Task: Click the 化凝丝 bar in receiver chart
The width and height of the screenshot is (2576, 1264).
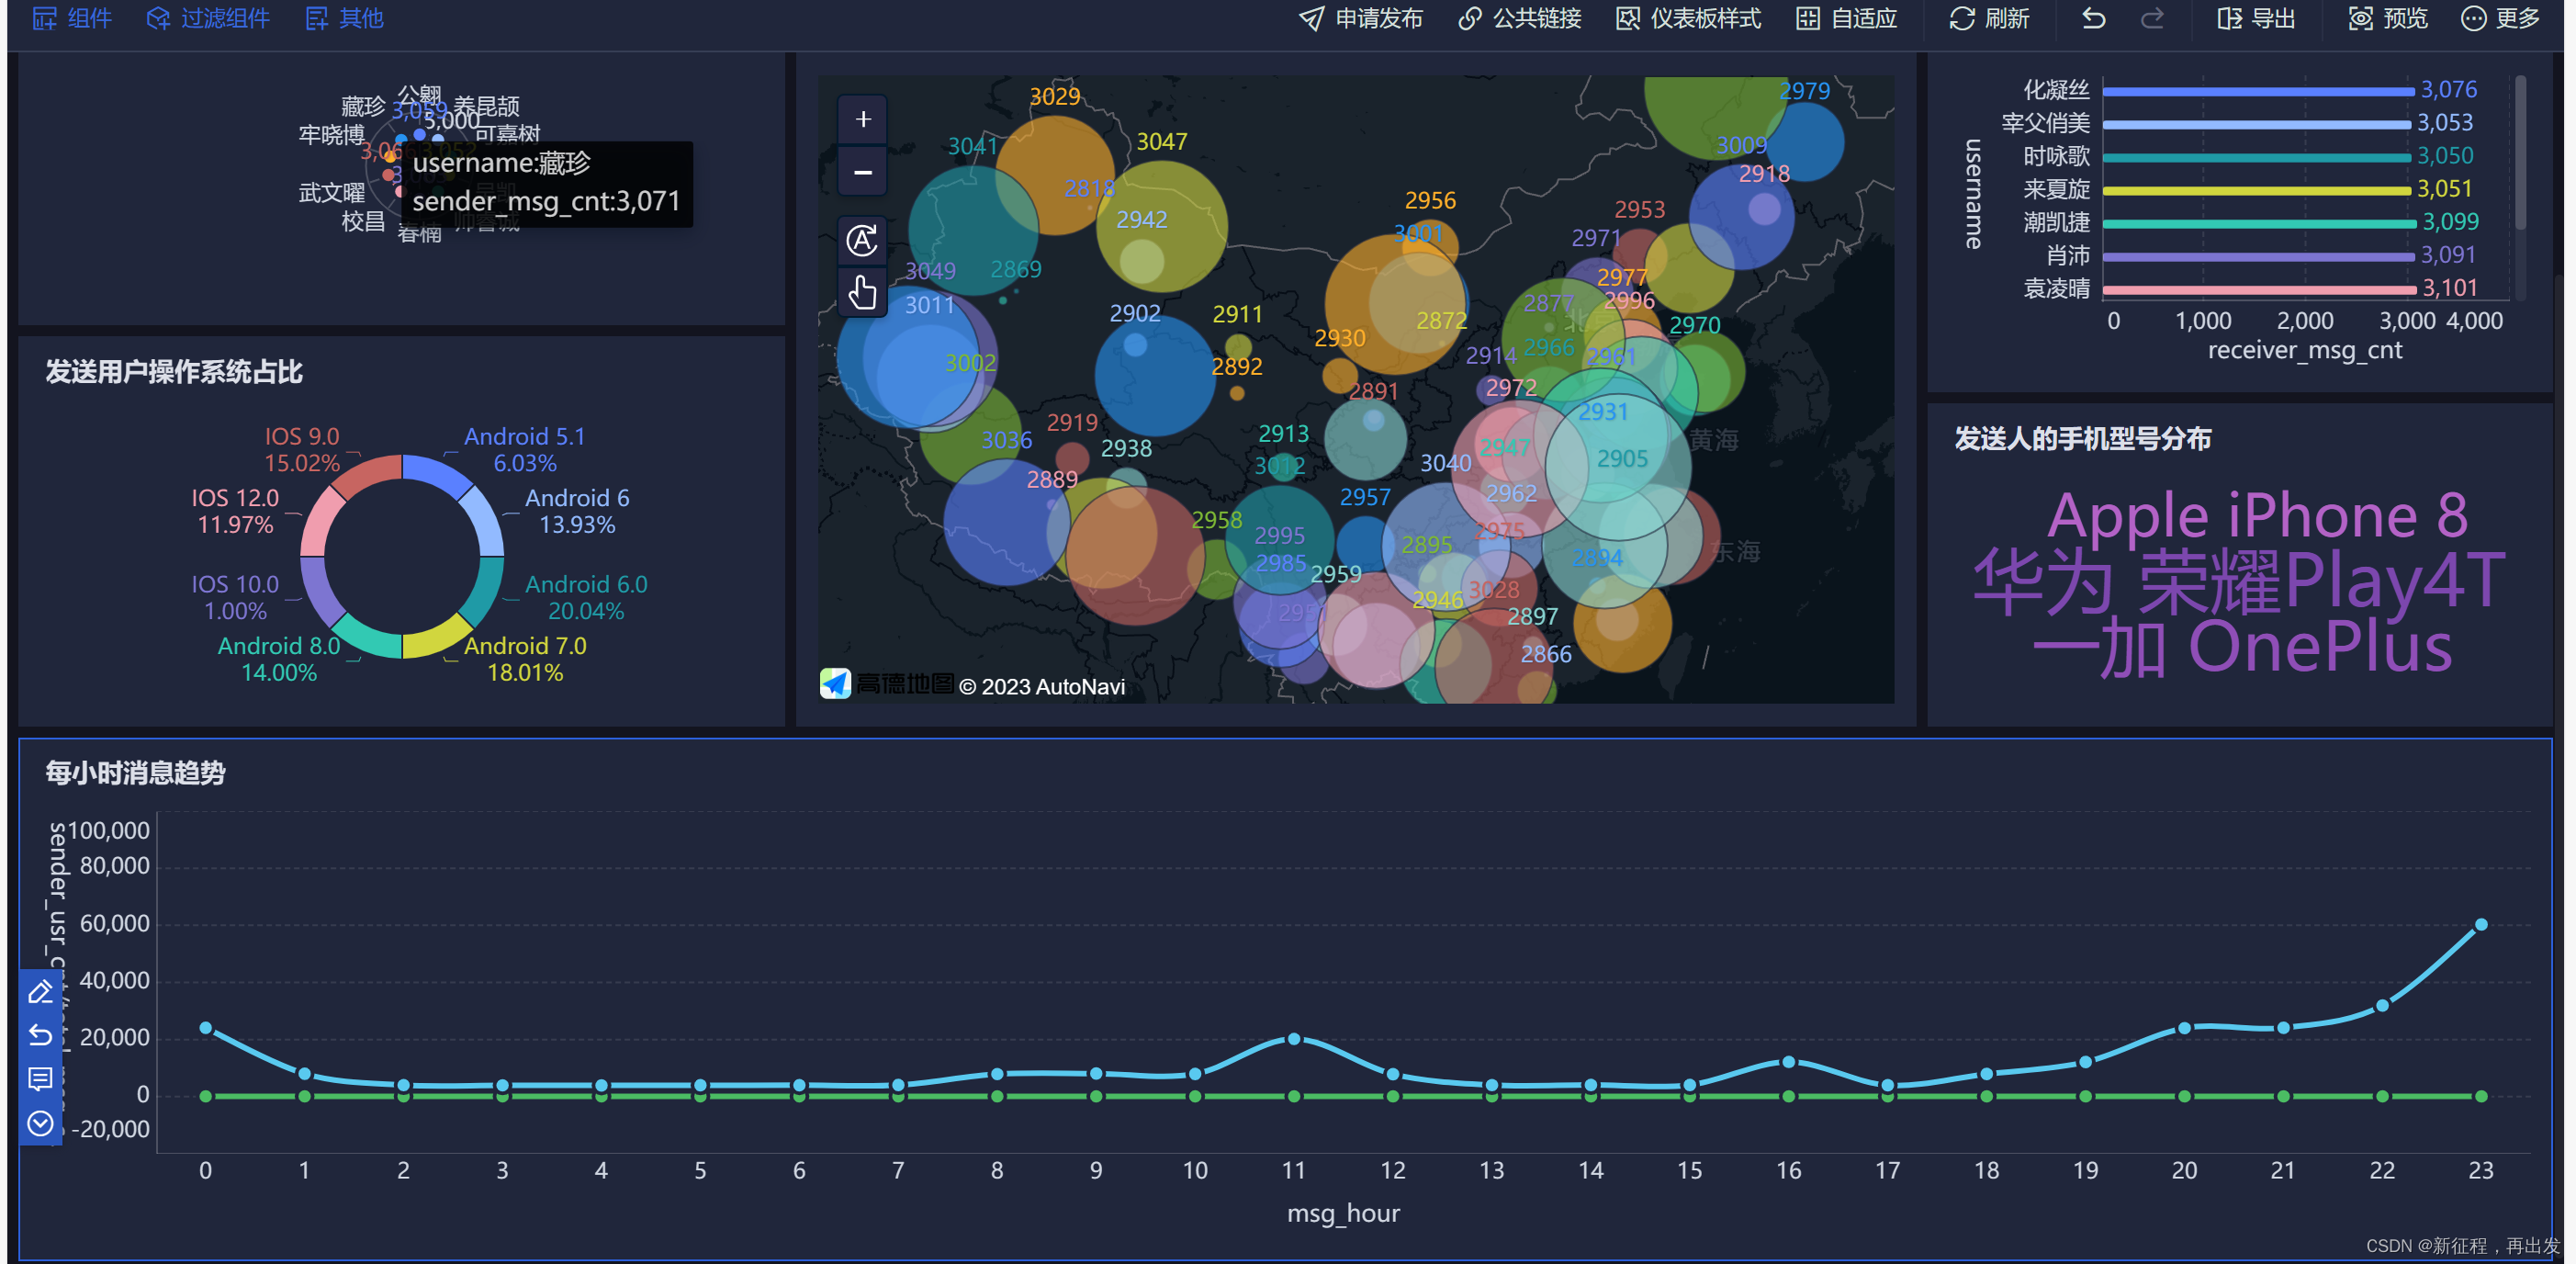Action: [2258, 91]
